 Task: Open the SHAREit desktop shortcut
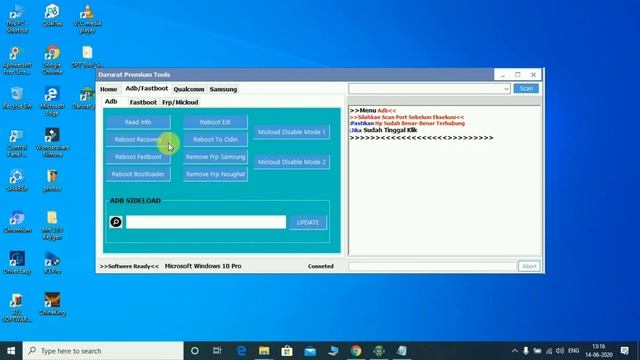point(17,180)
